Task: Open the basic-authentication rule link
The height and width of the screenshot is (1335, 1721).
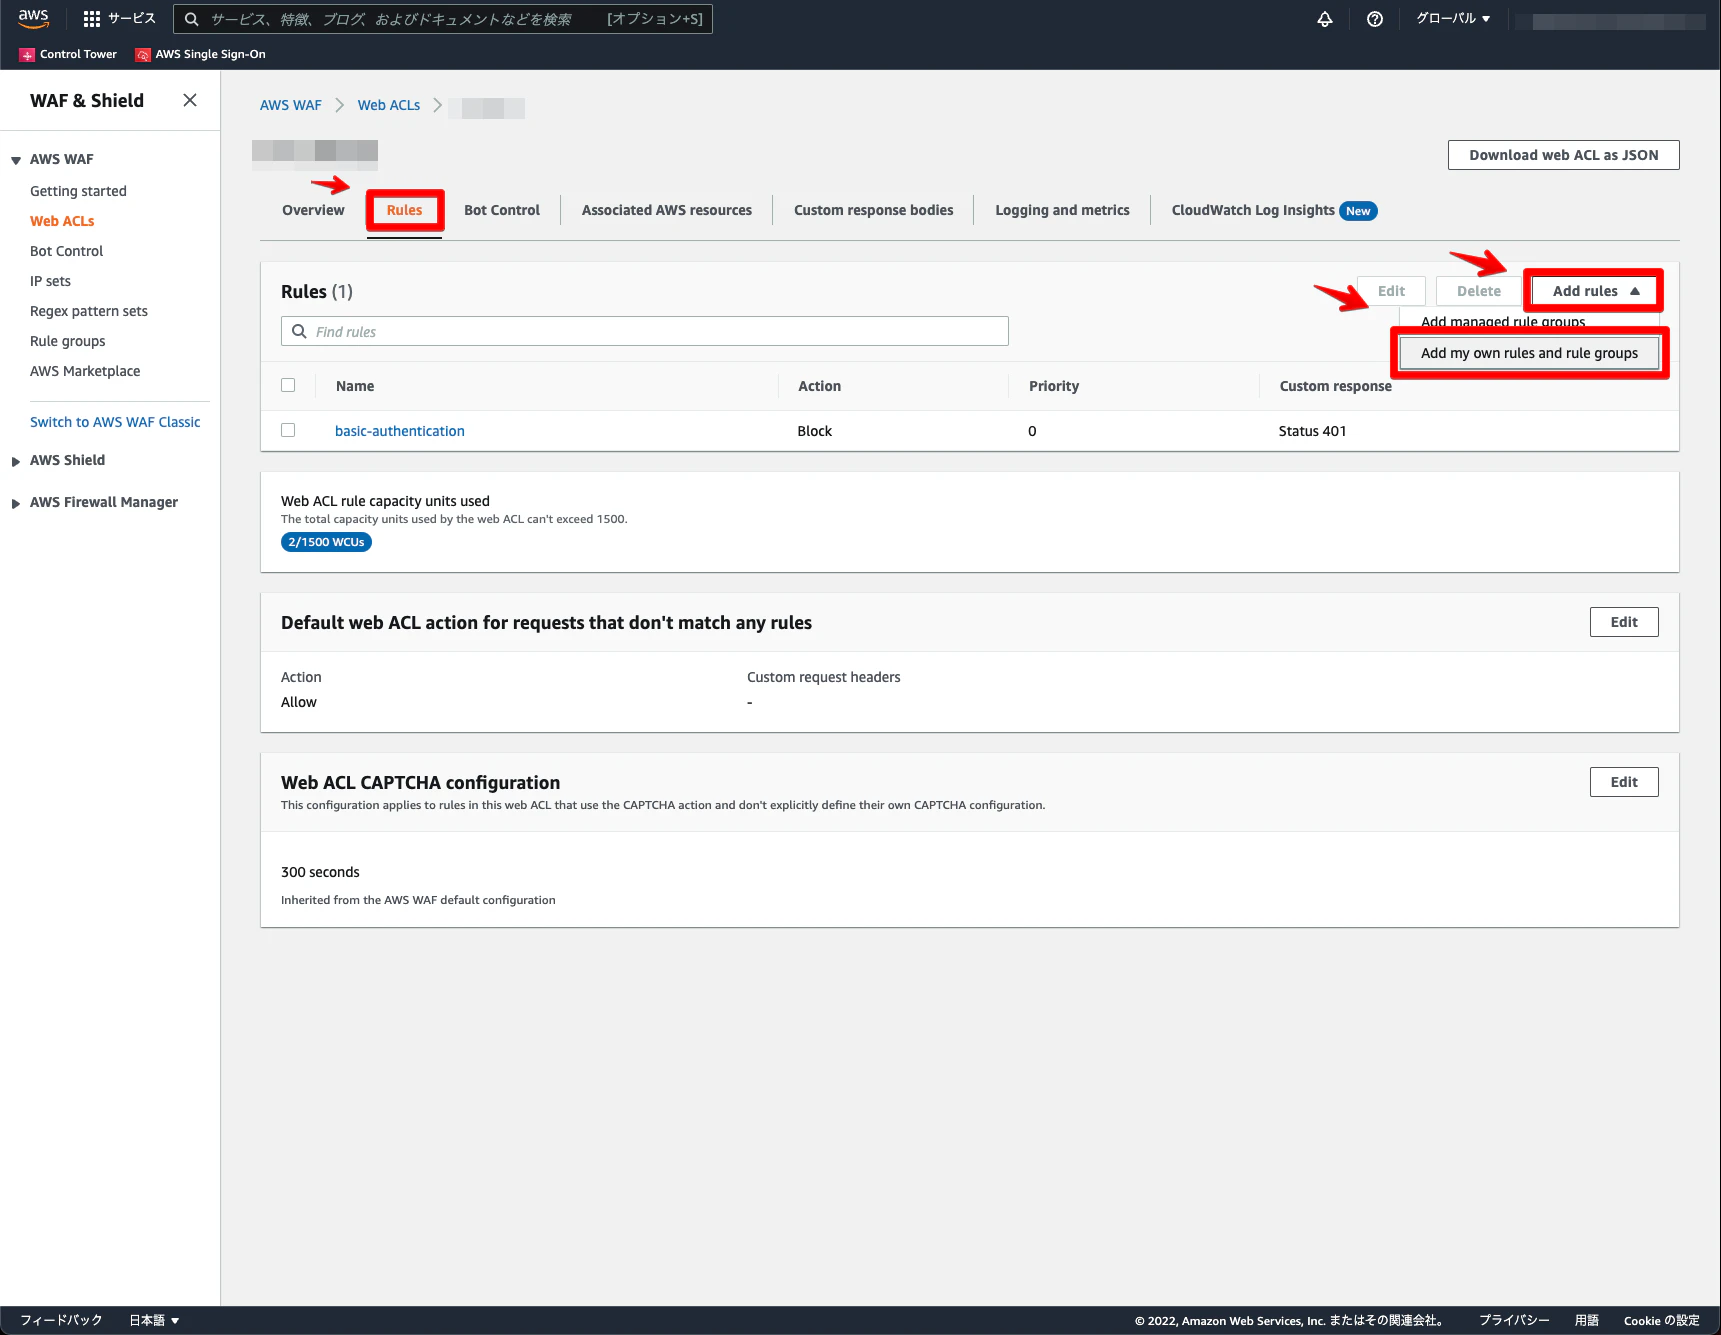Action: coord(400,431)
